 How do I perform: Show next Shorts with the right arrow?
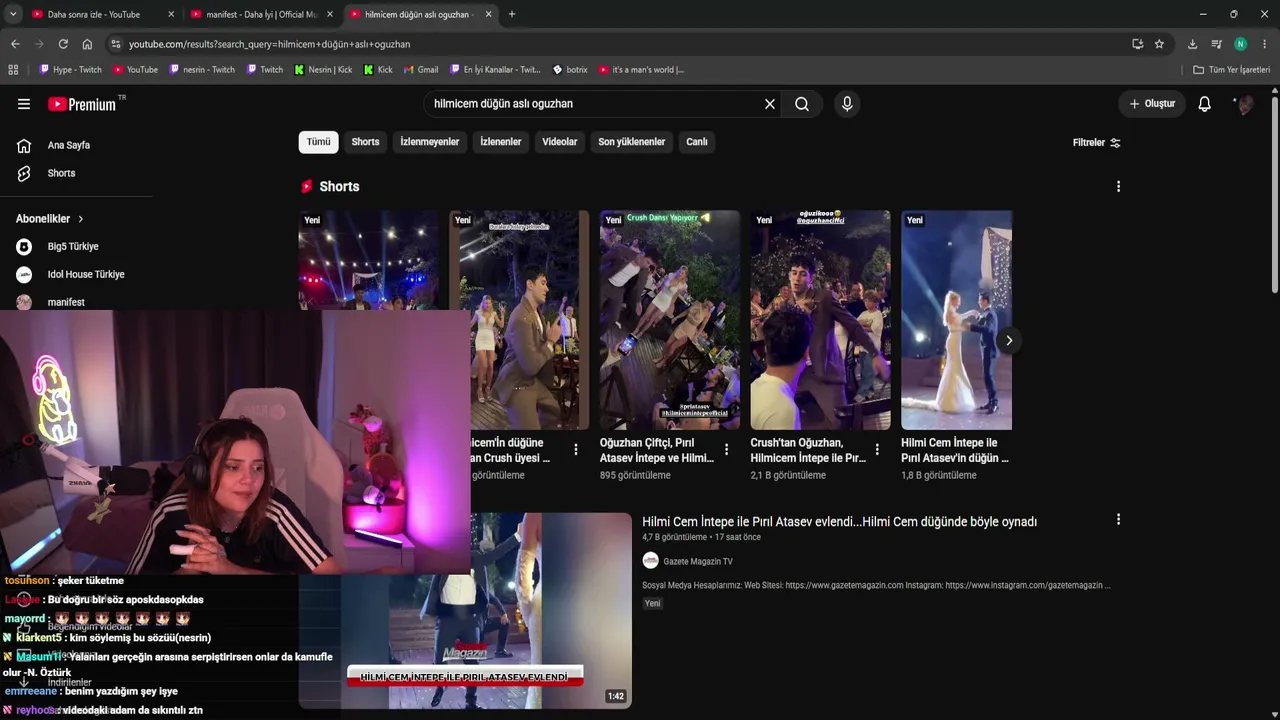(1009, 341)
